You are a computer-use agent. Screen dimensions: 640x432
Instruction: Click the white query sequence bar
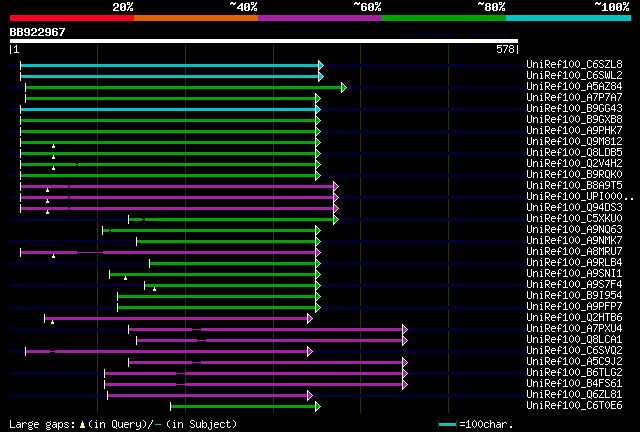[264, 41]
